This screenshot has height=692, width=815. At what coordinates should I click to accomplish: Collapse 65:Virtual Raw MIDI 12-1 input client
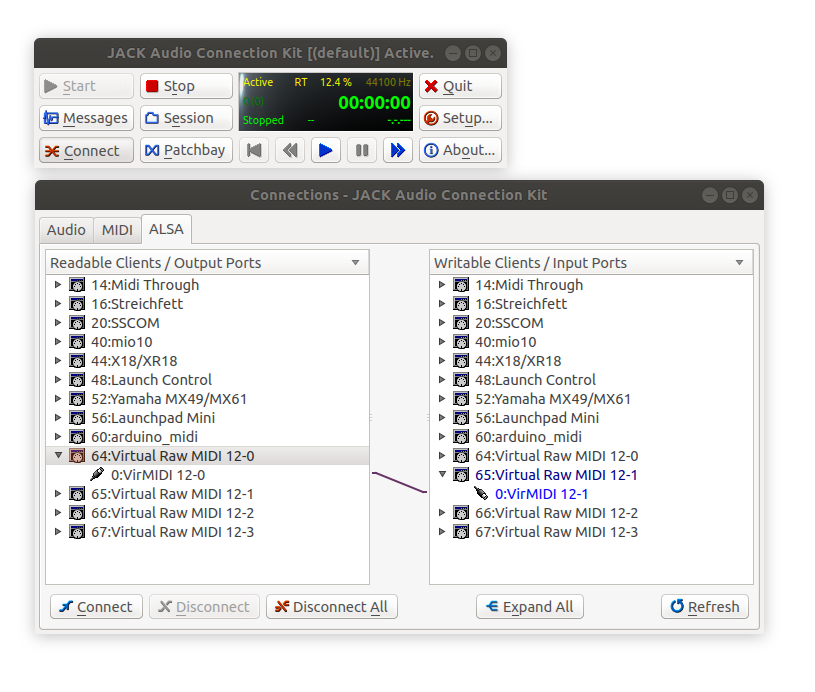(x=442, y=474)
